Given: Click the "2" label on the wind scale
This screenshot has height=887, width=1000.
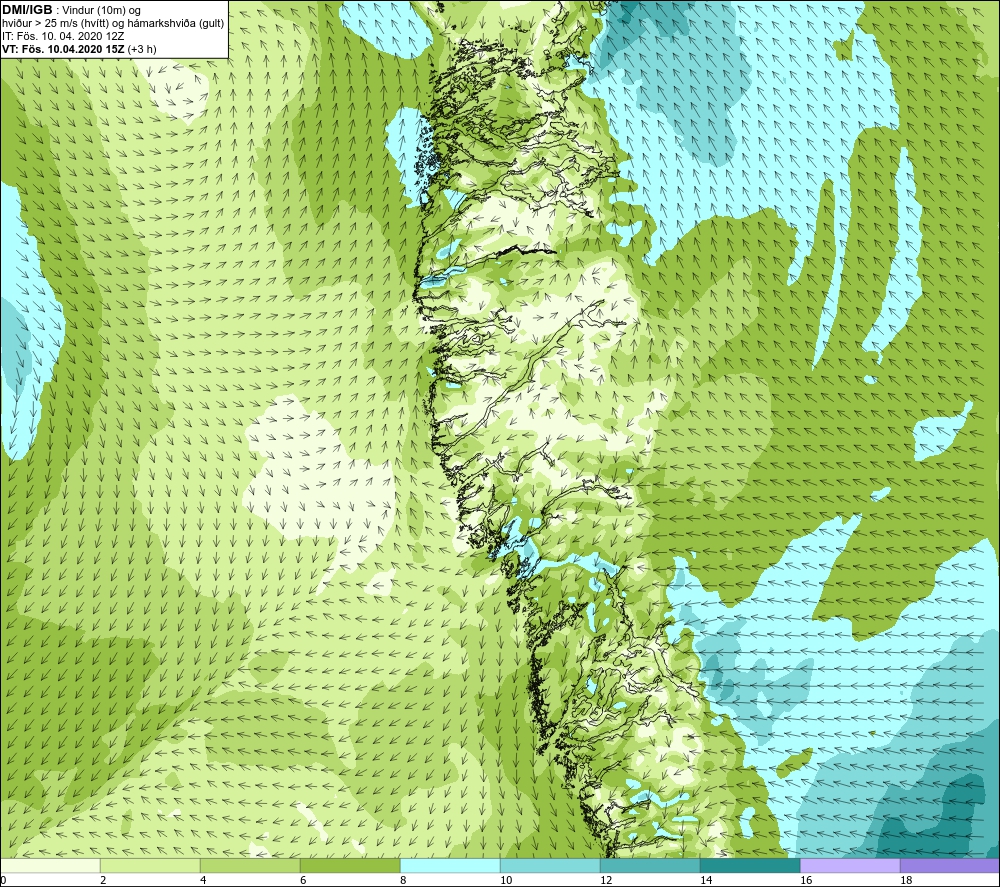Looking at the screenshot, I should click(103, 881).
